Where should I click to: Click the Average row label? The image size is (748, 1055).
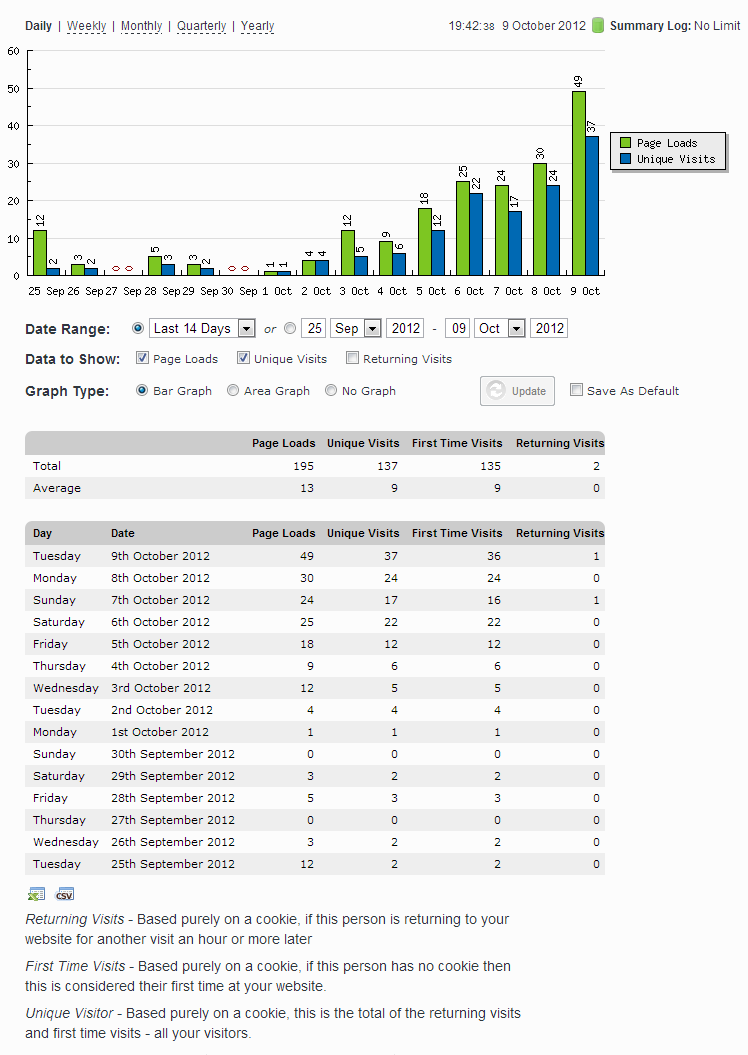[57, 488]
